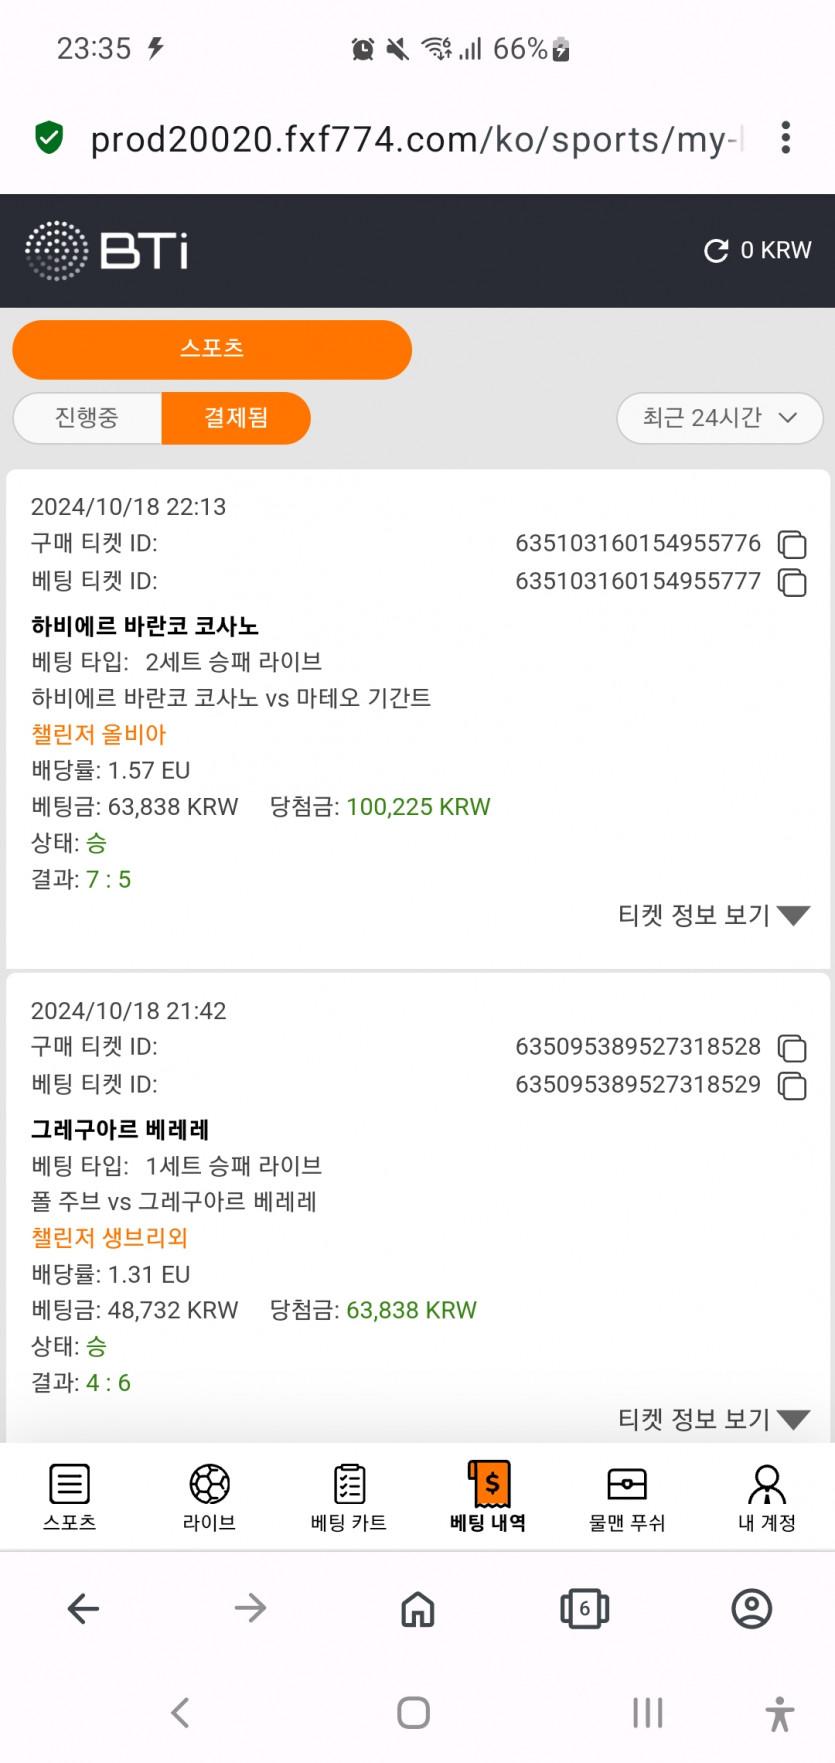
Task: Copy purchase ticket ID 635103160154955776
Action: click(x=792, y=544)
